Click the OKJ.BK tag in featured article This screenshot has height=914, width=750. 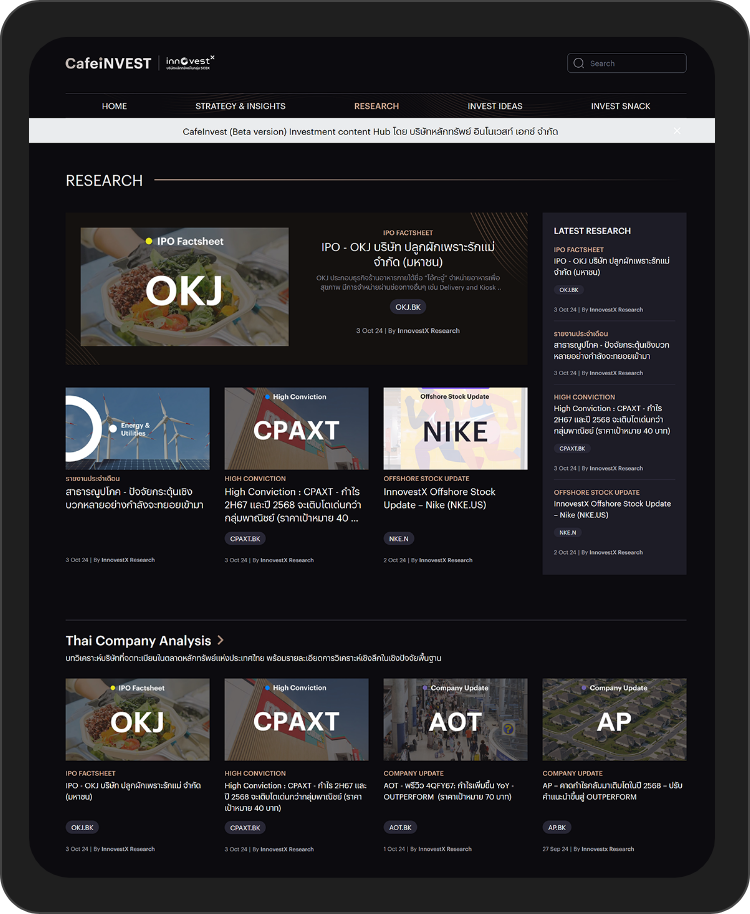pyautogui.click(x=407, y=307)
